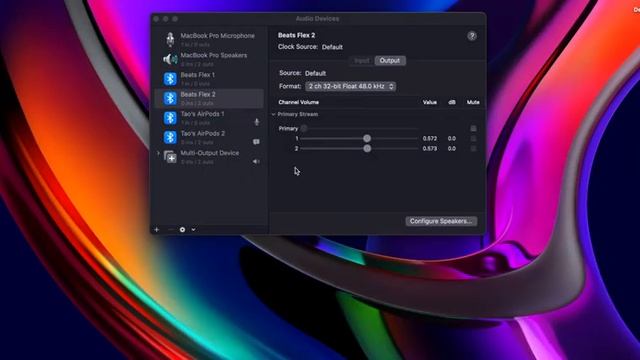Screen dimensions: 640x360
Task: Click Clock Source Default value
Action: (332, 47)
